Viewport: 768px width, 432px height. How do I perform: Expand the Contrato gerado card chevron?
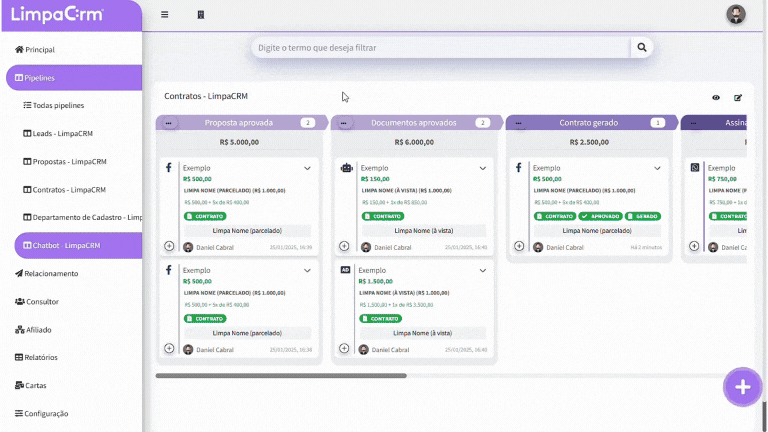point(657,168)
